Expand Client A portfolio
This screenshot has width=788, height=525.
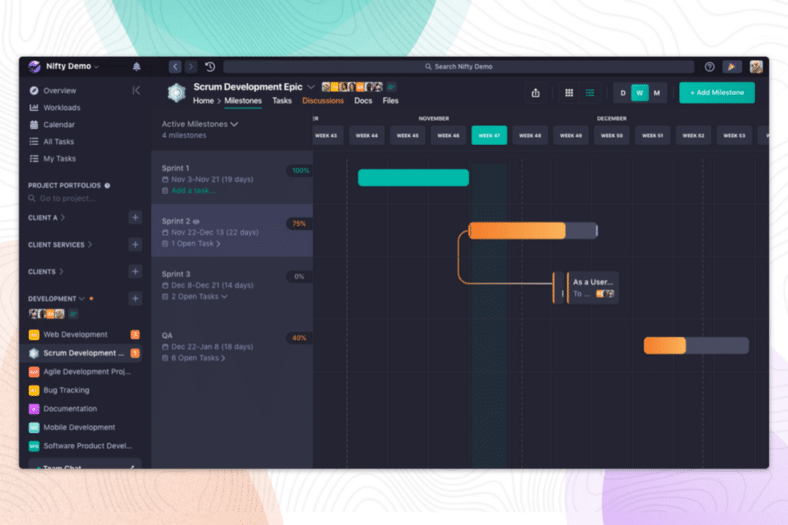click(x=46, y=218)
